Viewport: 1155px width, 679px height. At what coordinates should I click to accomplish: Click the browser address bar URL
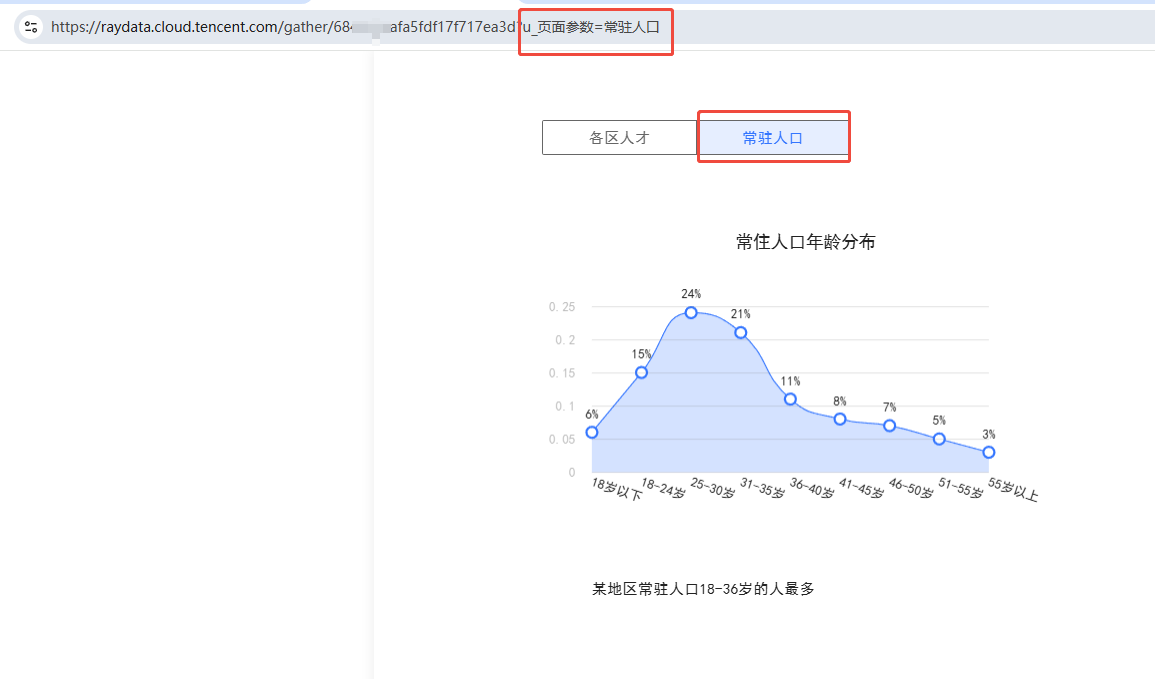[300, 27]
